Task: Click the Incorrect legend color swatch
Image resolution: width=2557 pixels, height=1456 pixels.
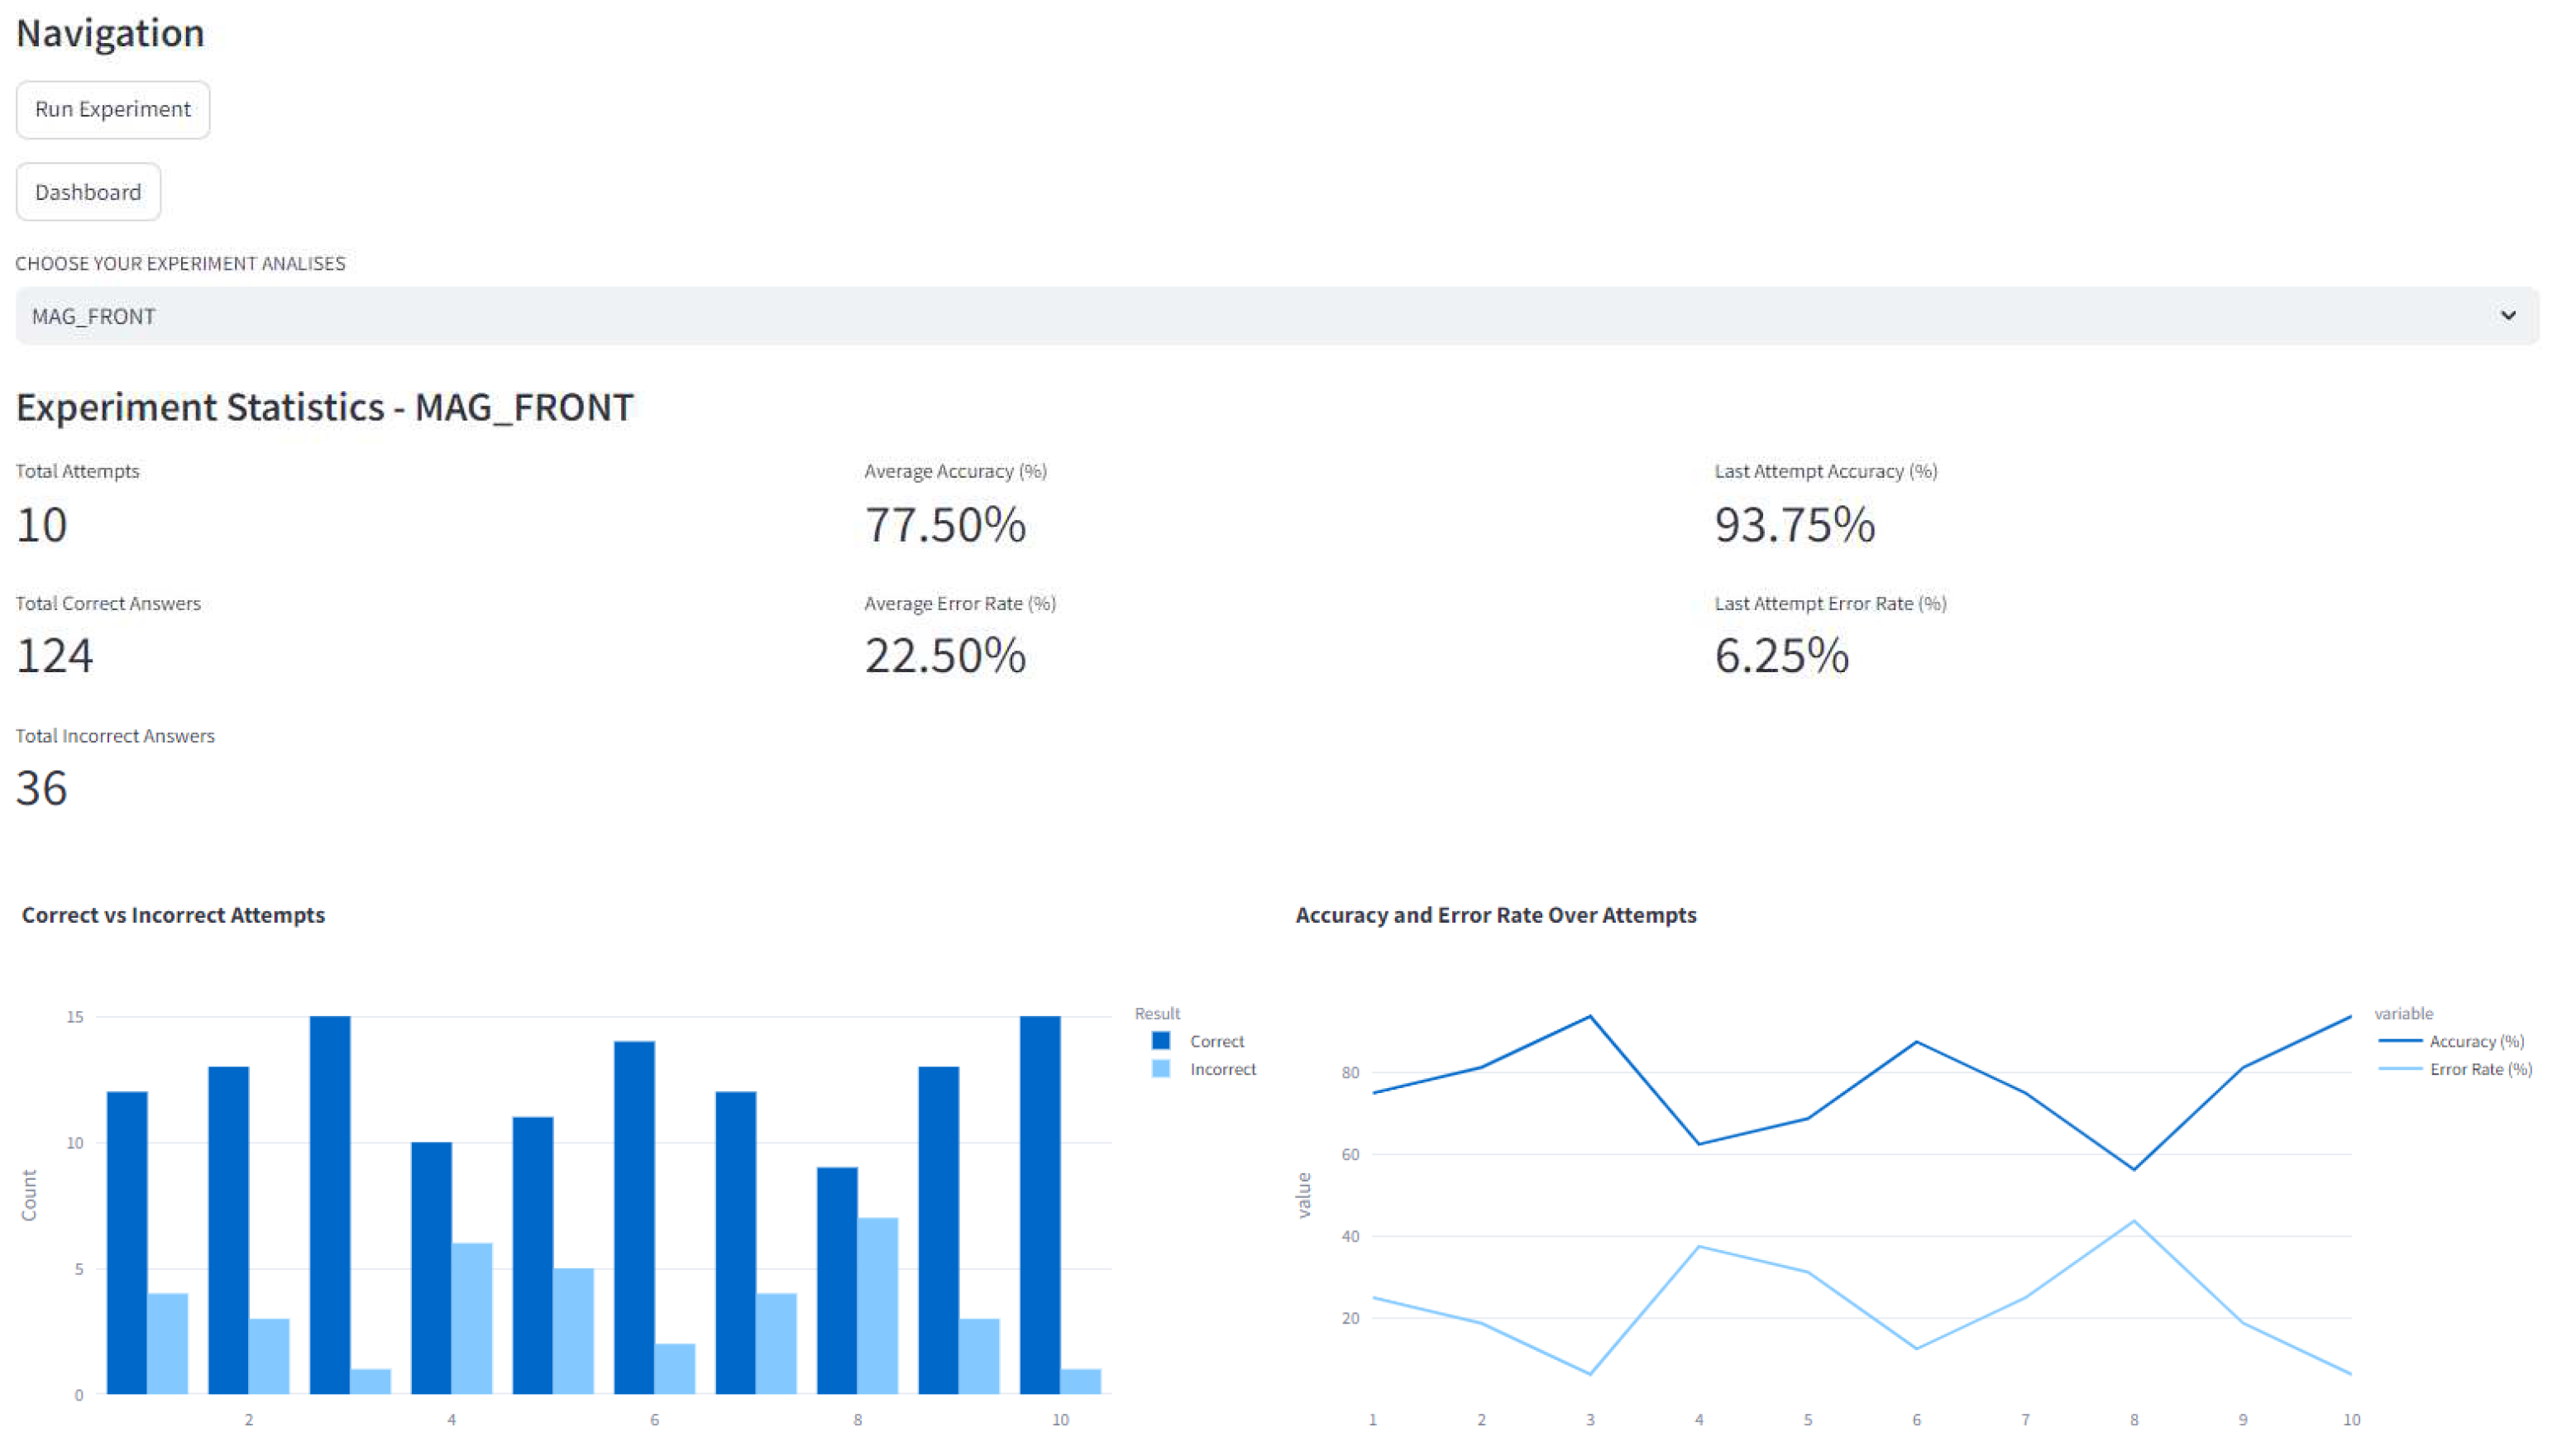Action: (1160, 1069)
